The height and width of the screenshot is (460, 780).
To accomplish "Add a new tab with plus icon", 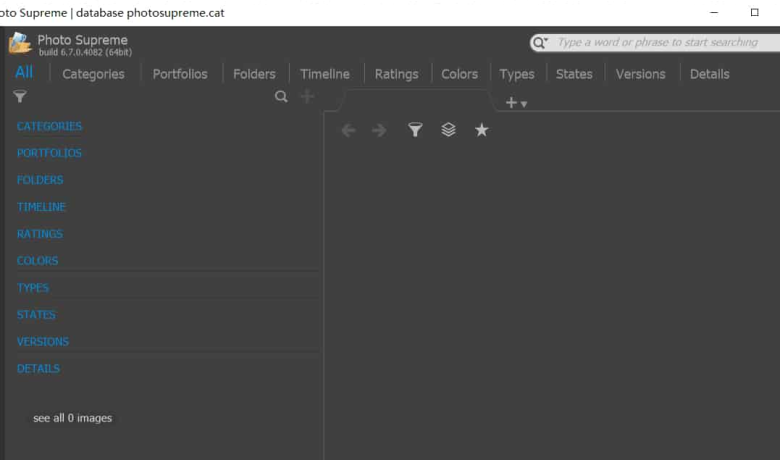I will click(511, 102).
